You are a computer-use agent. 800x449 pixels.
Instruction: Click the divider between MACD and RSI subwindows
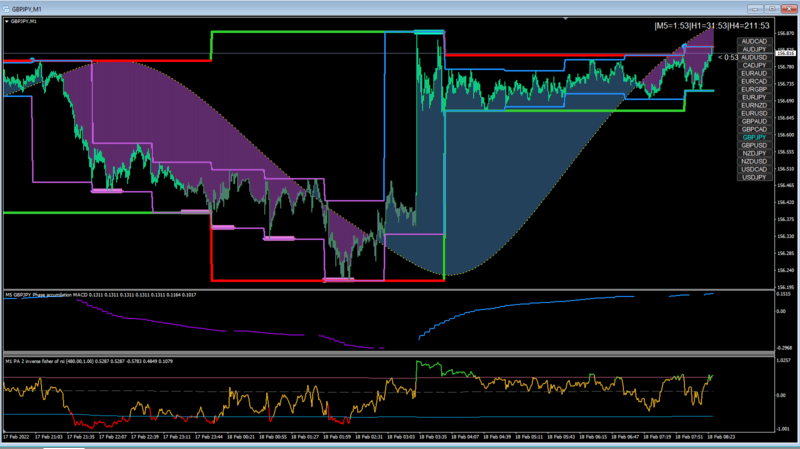pos(389,354)
